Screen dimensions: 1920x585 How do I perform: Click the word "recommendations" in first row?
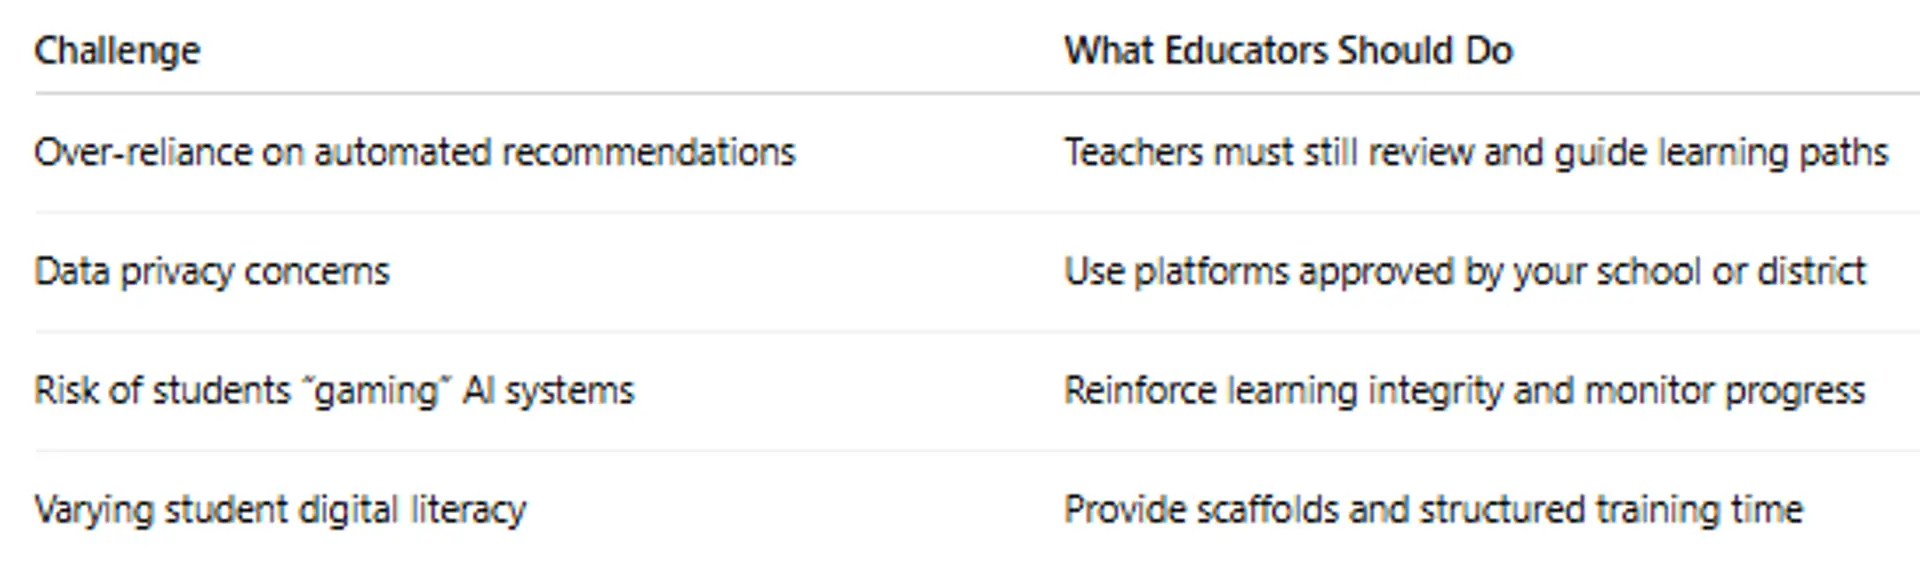(x=648, y=153)
